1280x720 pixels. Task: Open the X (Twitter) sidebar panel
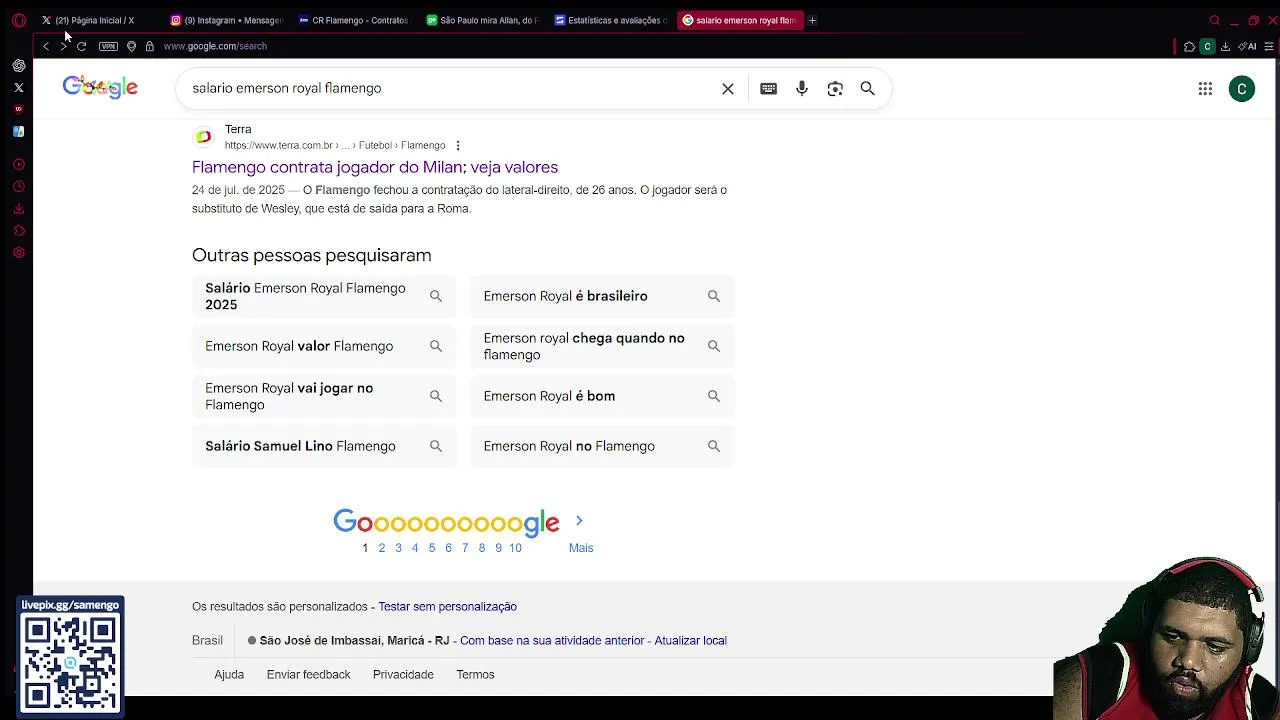click(18, 88)
